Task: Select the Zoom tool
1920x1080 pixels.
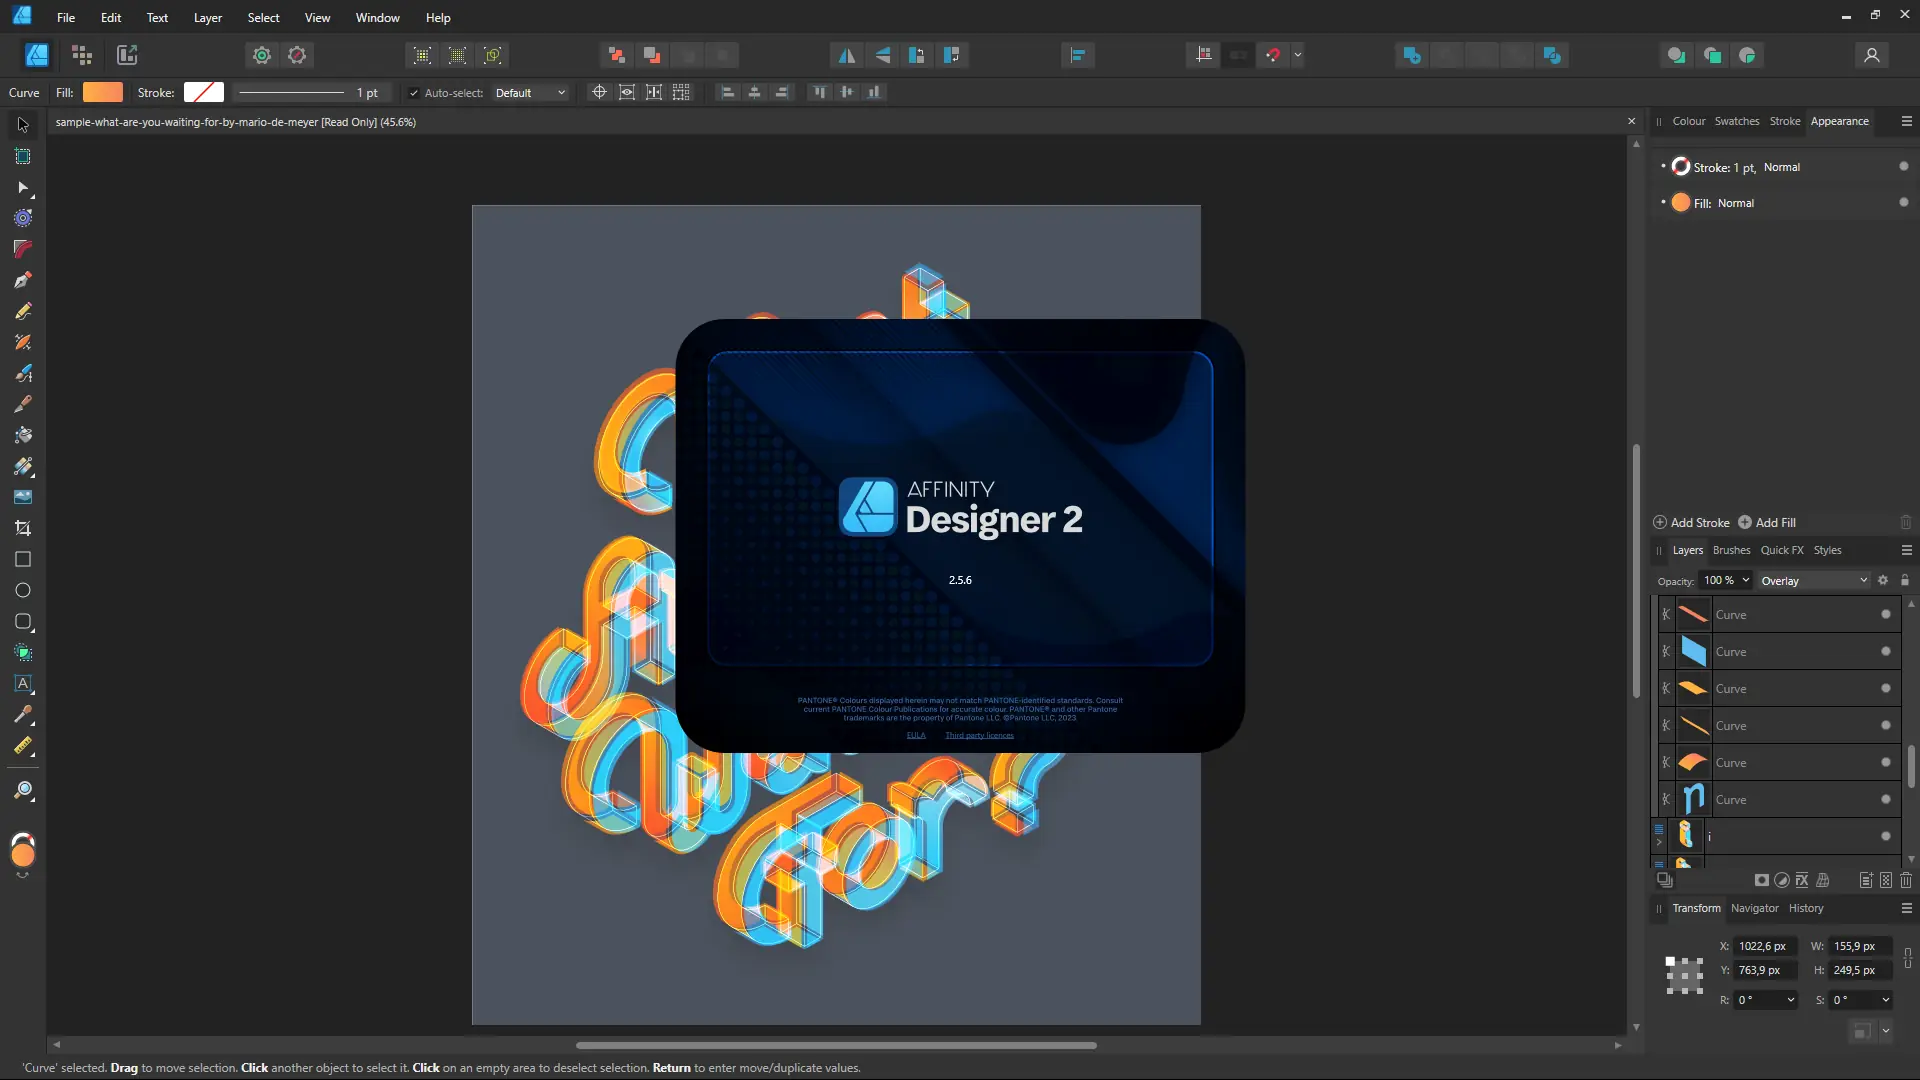Action: point(22,791)
